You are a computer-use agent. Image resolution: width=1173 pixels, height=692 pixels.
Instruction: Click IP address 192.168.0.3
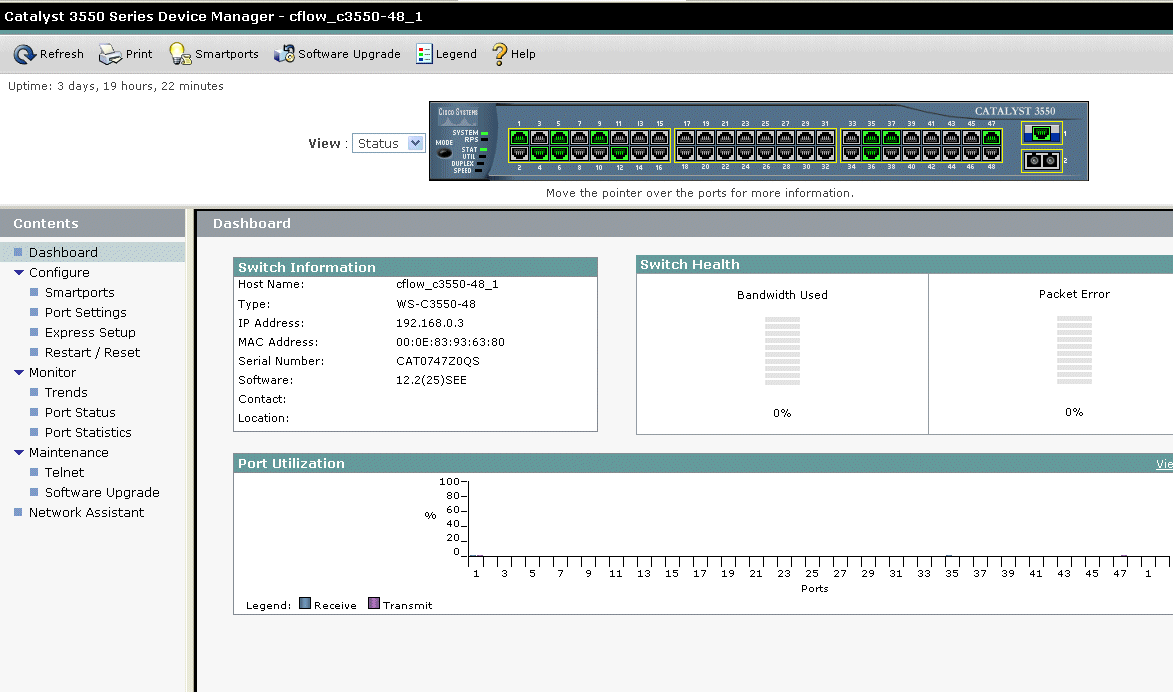tap(429, 323)
